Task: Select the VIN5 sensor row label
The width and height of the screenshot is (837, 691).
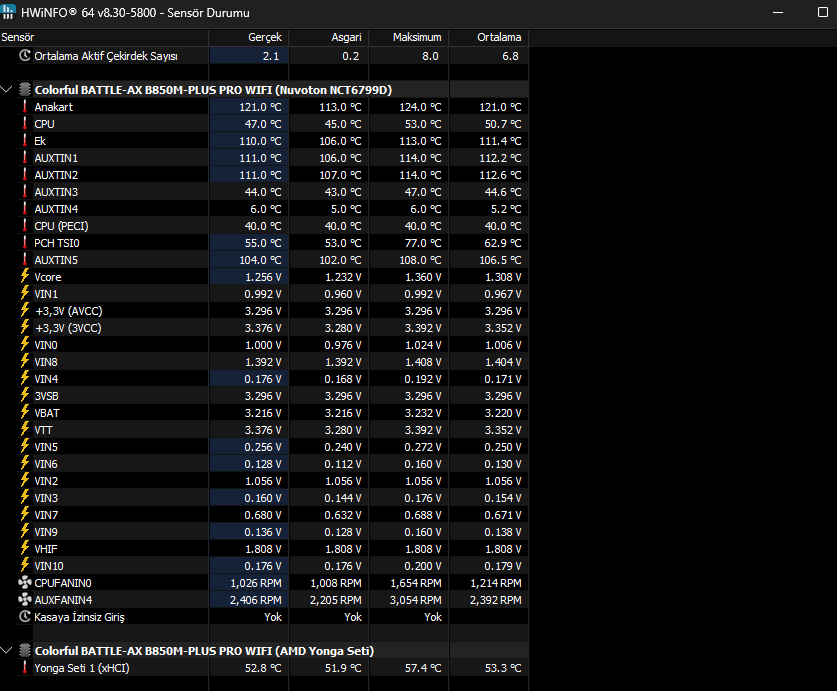Action: tap(46, 447)
